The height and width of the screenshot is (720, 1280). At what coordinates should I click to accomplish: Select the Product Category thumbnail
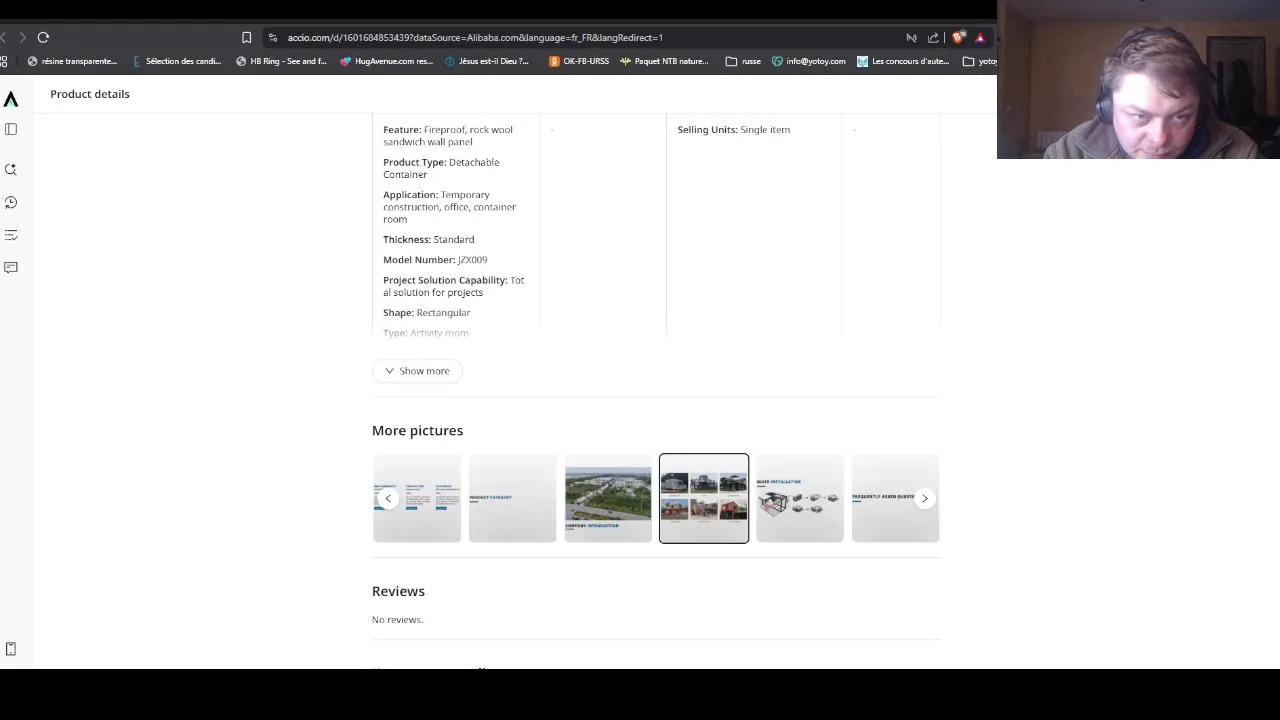pos(512,498)
